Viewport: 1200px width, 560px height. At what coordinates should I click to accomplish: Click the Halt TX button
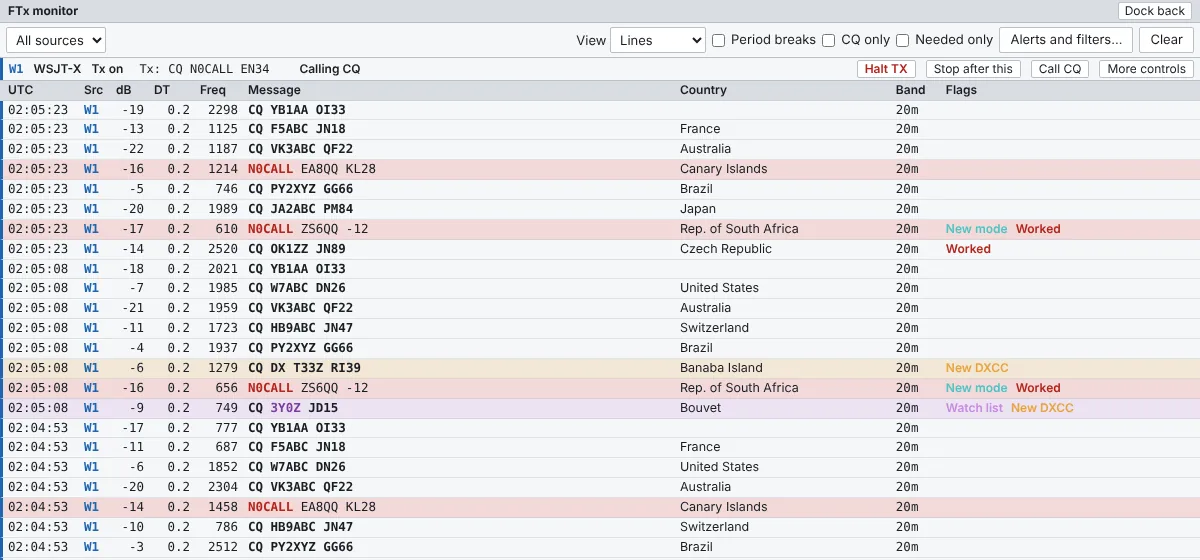[x=886, y=69]
